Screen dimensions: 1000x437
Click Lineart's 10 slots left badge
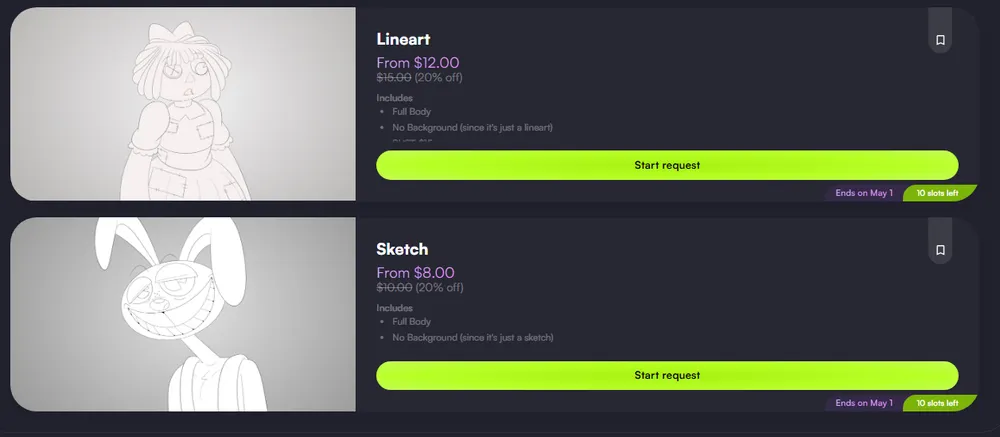coord(939,193)
